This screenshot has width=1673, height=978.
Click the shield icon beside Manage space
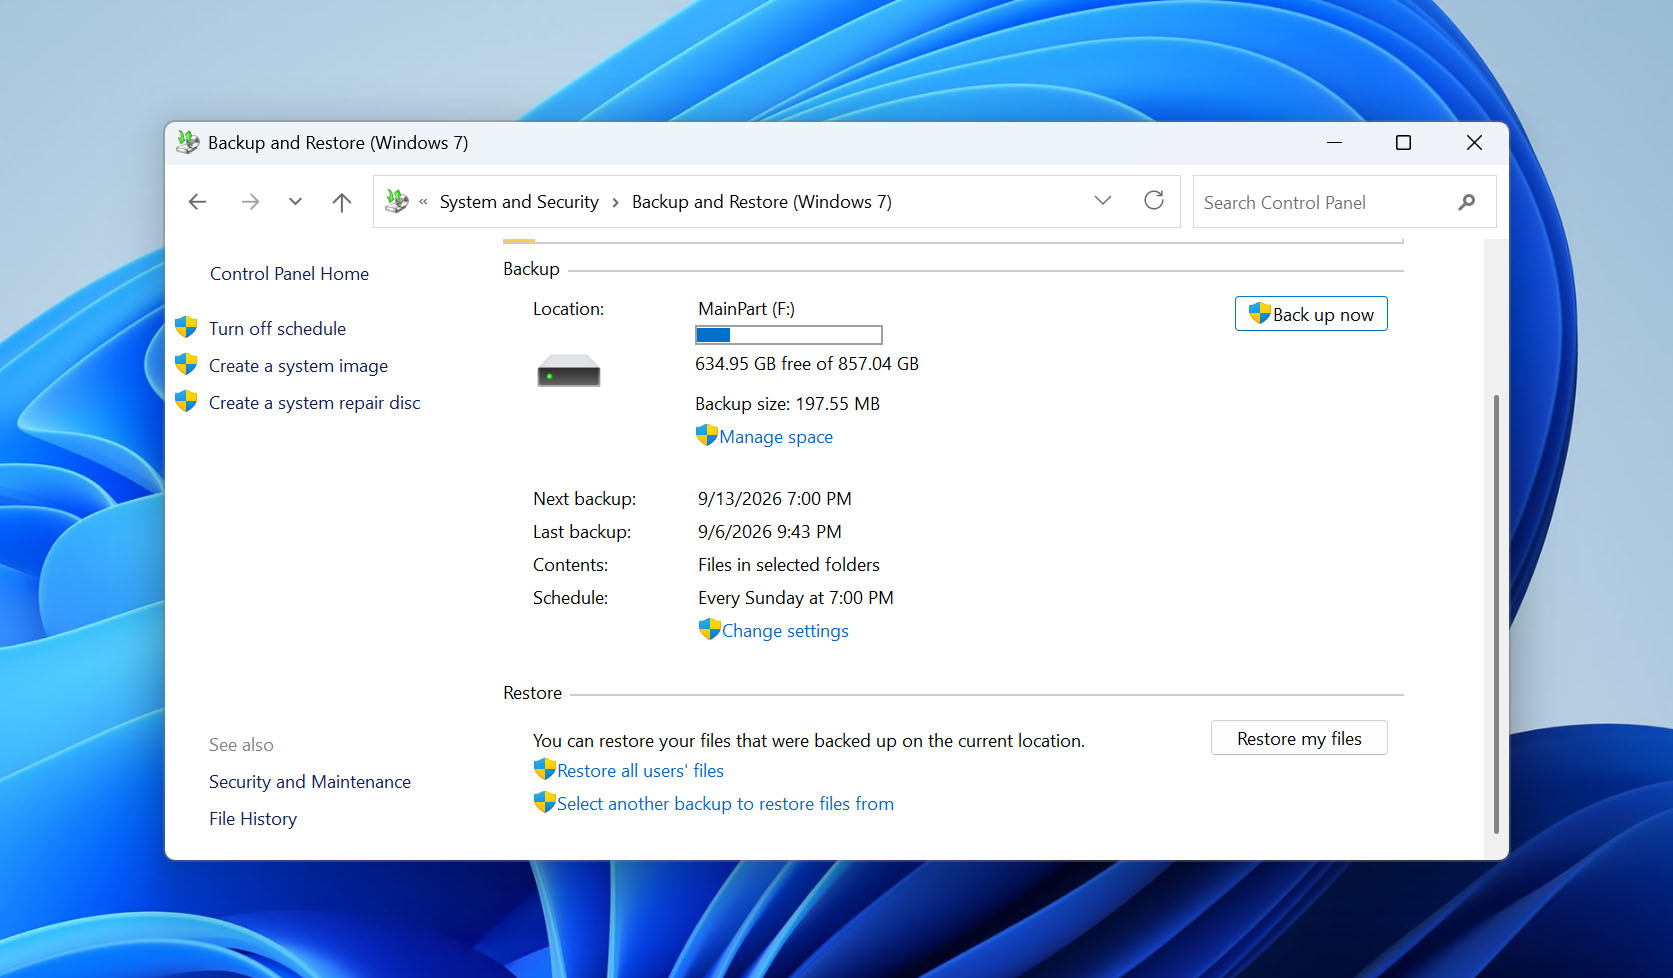pos(706,435)
